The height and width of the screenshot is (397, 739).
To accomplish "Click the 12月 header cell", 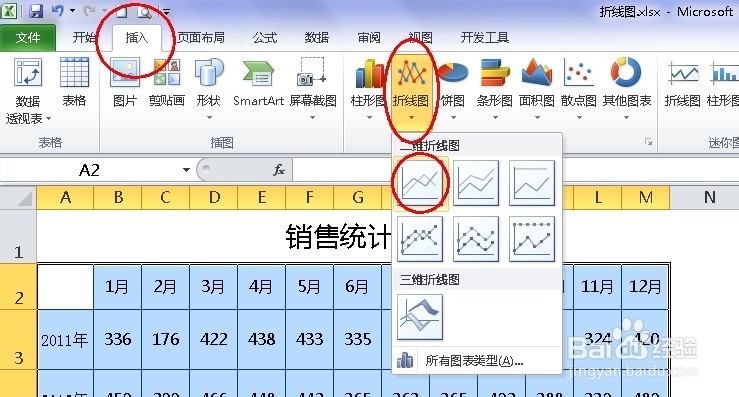I will click(x=645, y=287).
